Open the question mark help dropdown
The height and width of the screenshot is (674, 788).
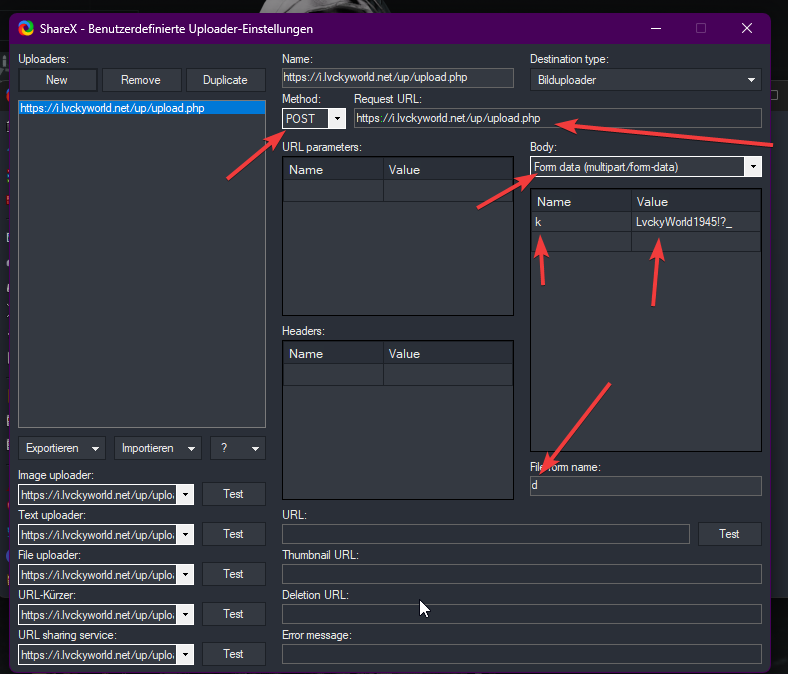pos(238,448)
